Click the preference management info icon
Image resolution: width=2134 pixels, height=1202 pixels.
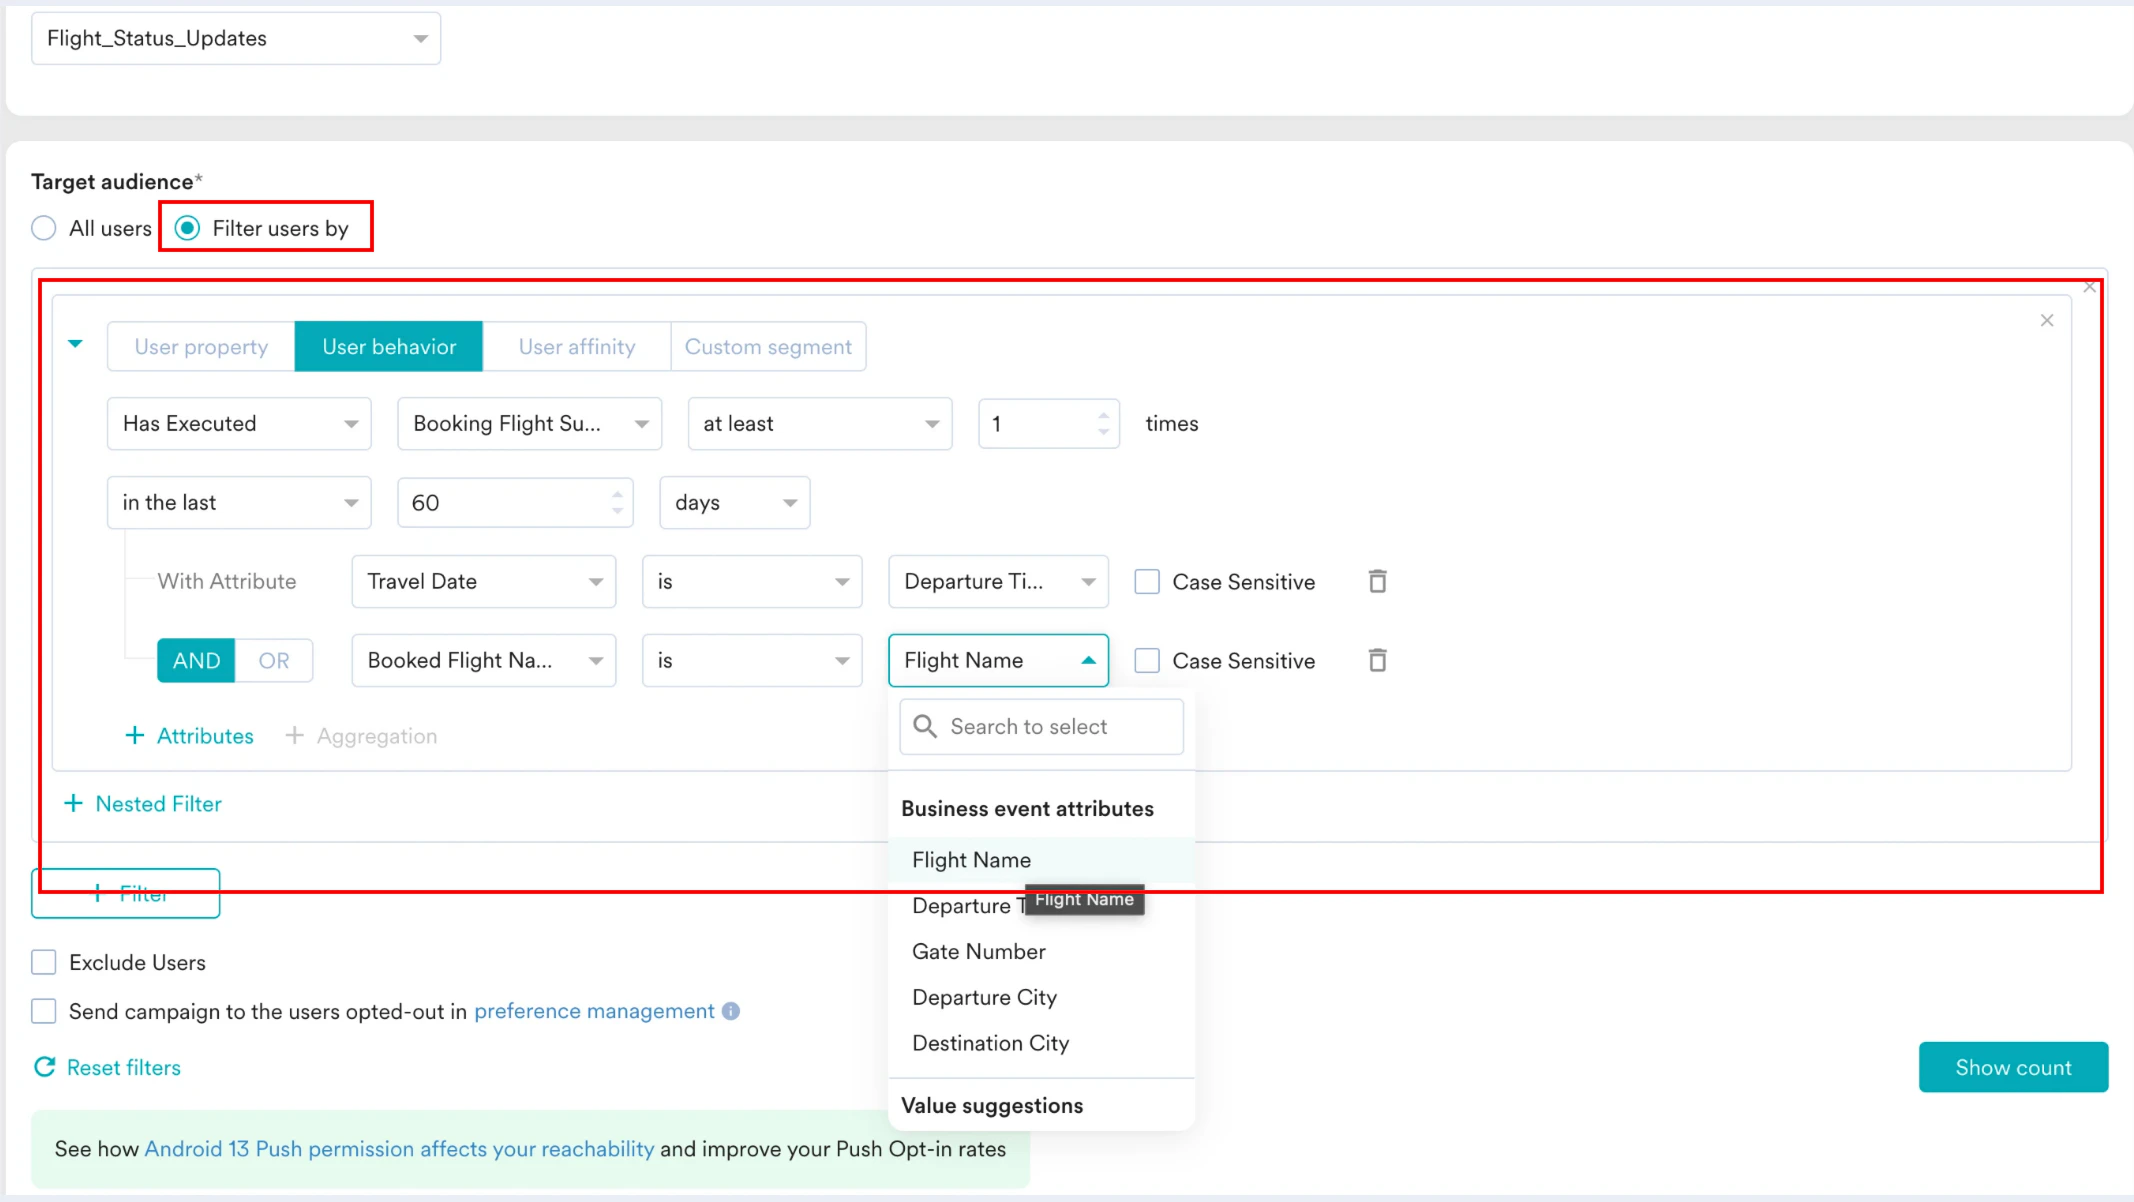pyautogui.click(x=731, y=1011)
